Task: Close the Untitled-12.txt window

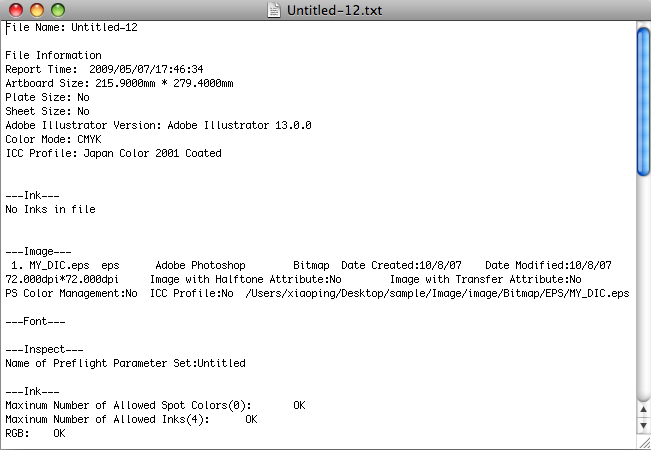Action: point(14,10)
